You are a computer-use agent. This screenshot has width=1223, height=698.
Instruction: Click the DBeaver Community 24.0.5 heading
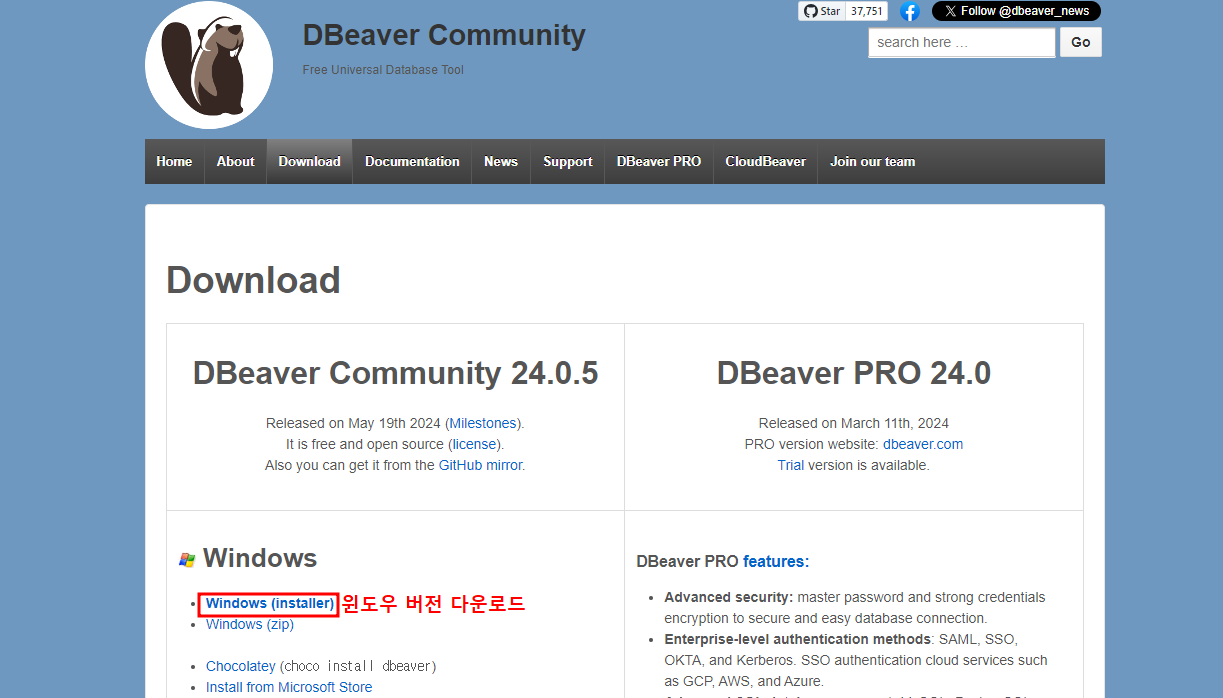(395, 373)
